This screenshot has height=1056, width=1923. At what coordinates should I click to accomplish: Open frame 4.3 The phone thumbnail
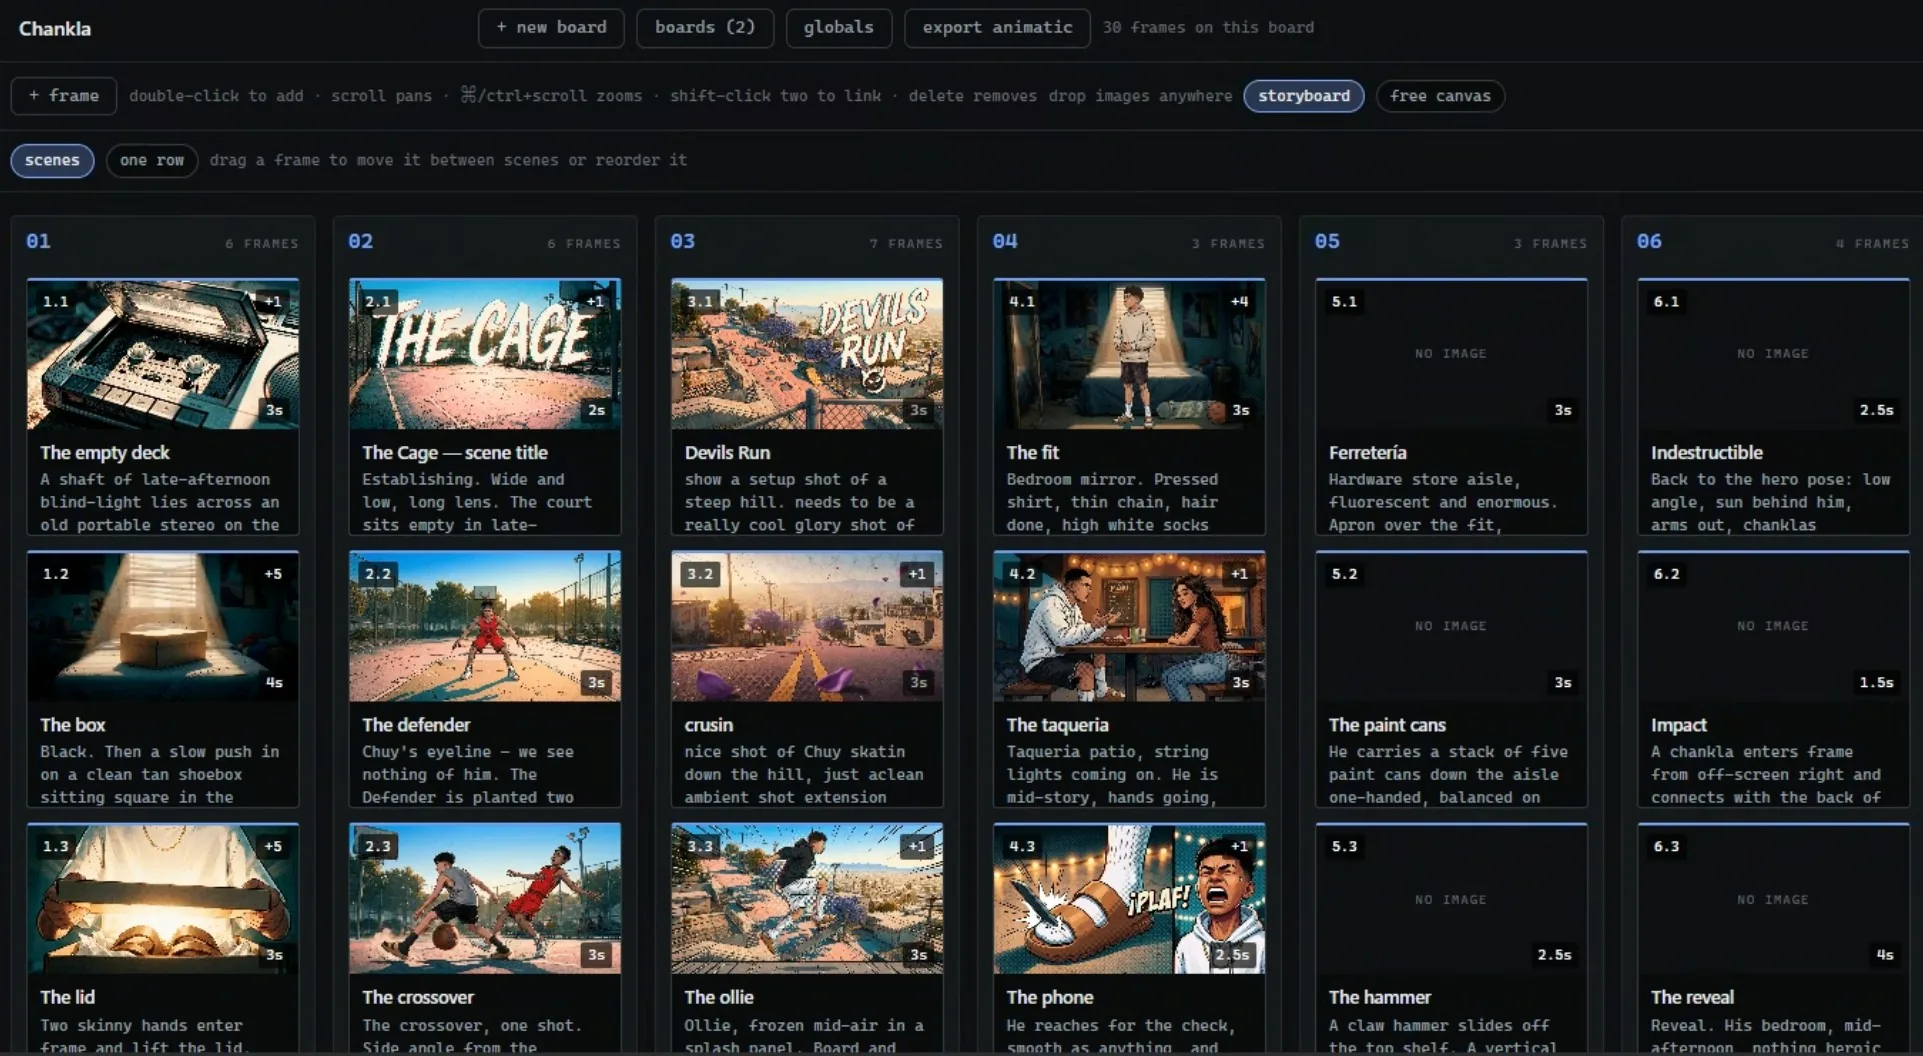(x=1129, y=899)
